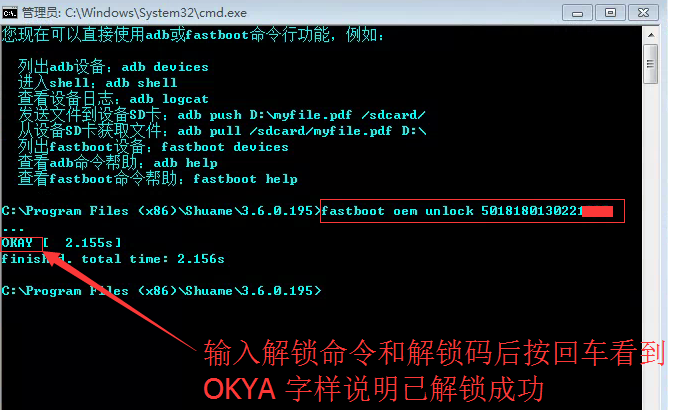Click the latest empty command prompt line
Viewport: 686px width, 410px height.
coord(161,291)
